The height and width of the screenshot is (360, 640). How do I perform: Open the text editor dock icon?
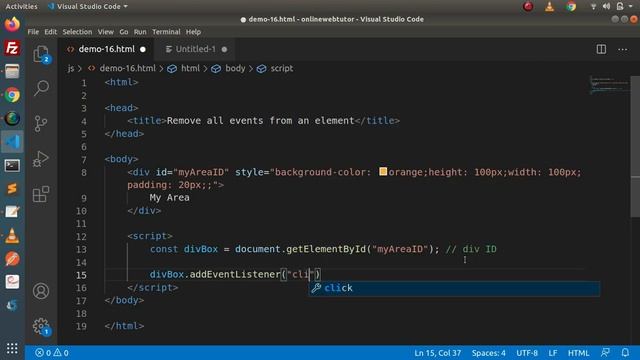[x=12, y=212]
